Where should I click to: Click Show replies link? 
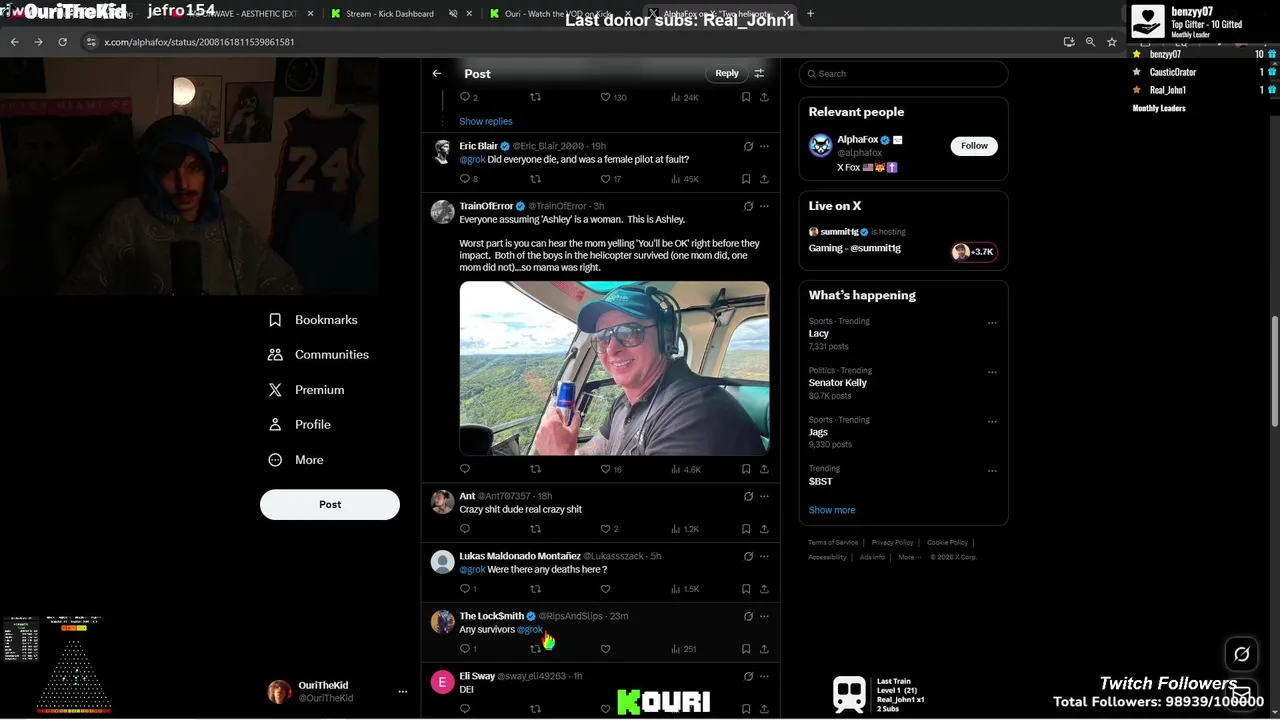(x=486, y=121)
